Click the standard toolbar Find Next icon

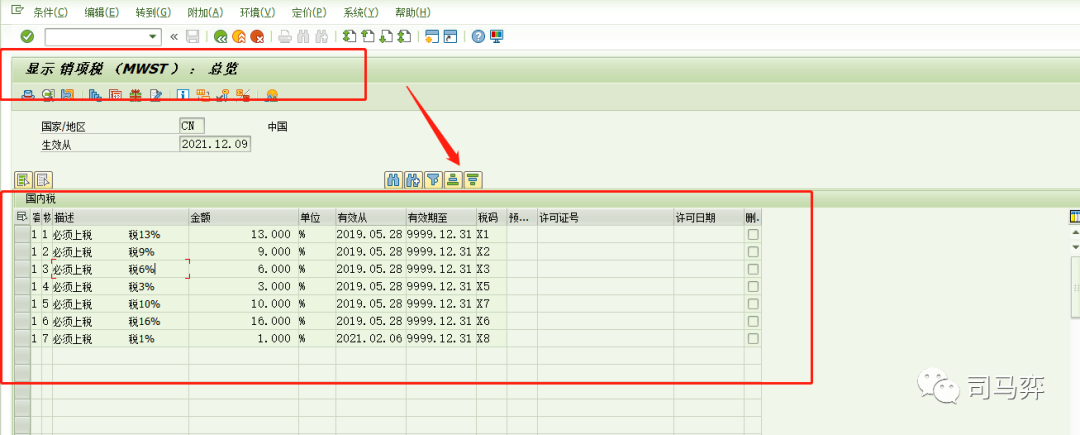[x=321, y=36]
